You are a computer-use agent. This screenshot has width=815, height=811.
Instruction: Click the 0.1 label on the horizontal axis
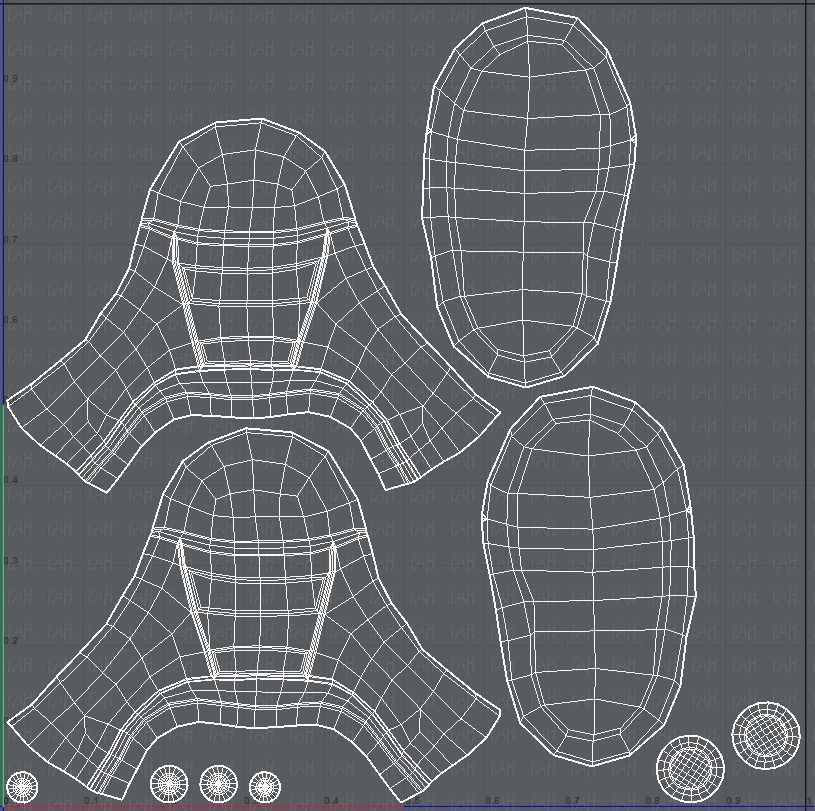91,801
